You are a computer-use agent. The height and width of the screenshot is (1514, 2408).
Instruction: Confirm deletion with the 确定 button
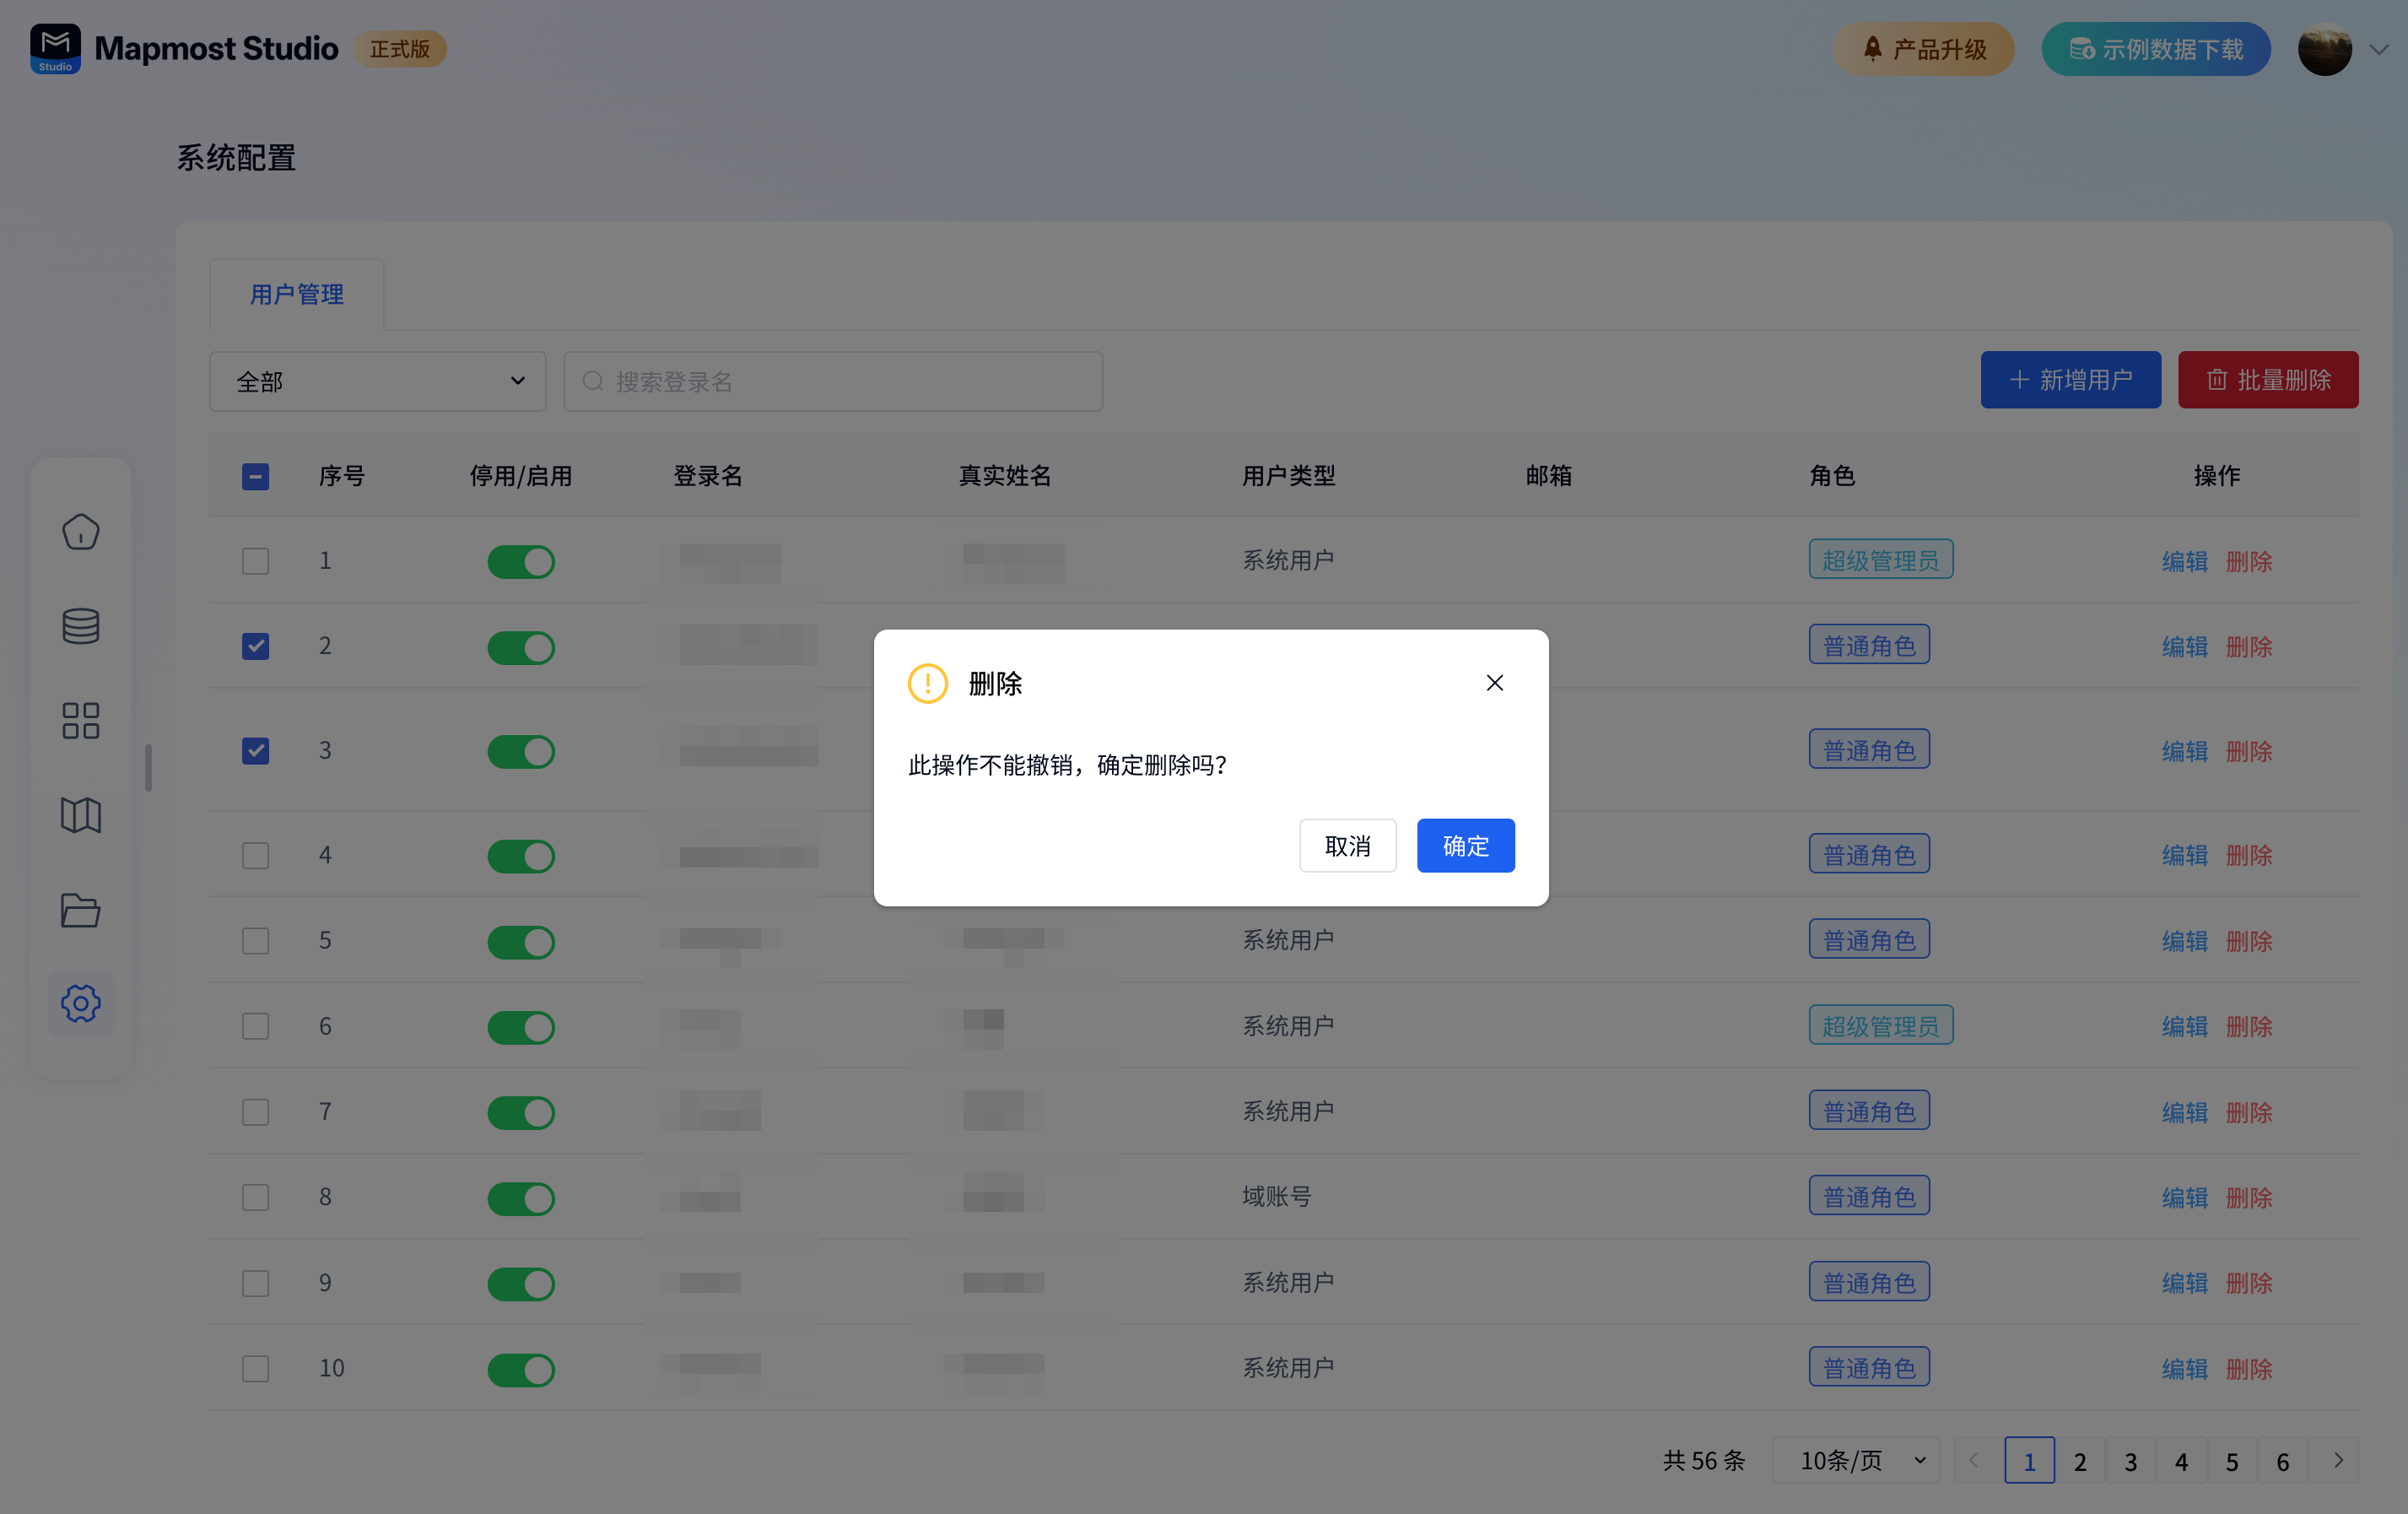(1464, 846)
